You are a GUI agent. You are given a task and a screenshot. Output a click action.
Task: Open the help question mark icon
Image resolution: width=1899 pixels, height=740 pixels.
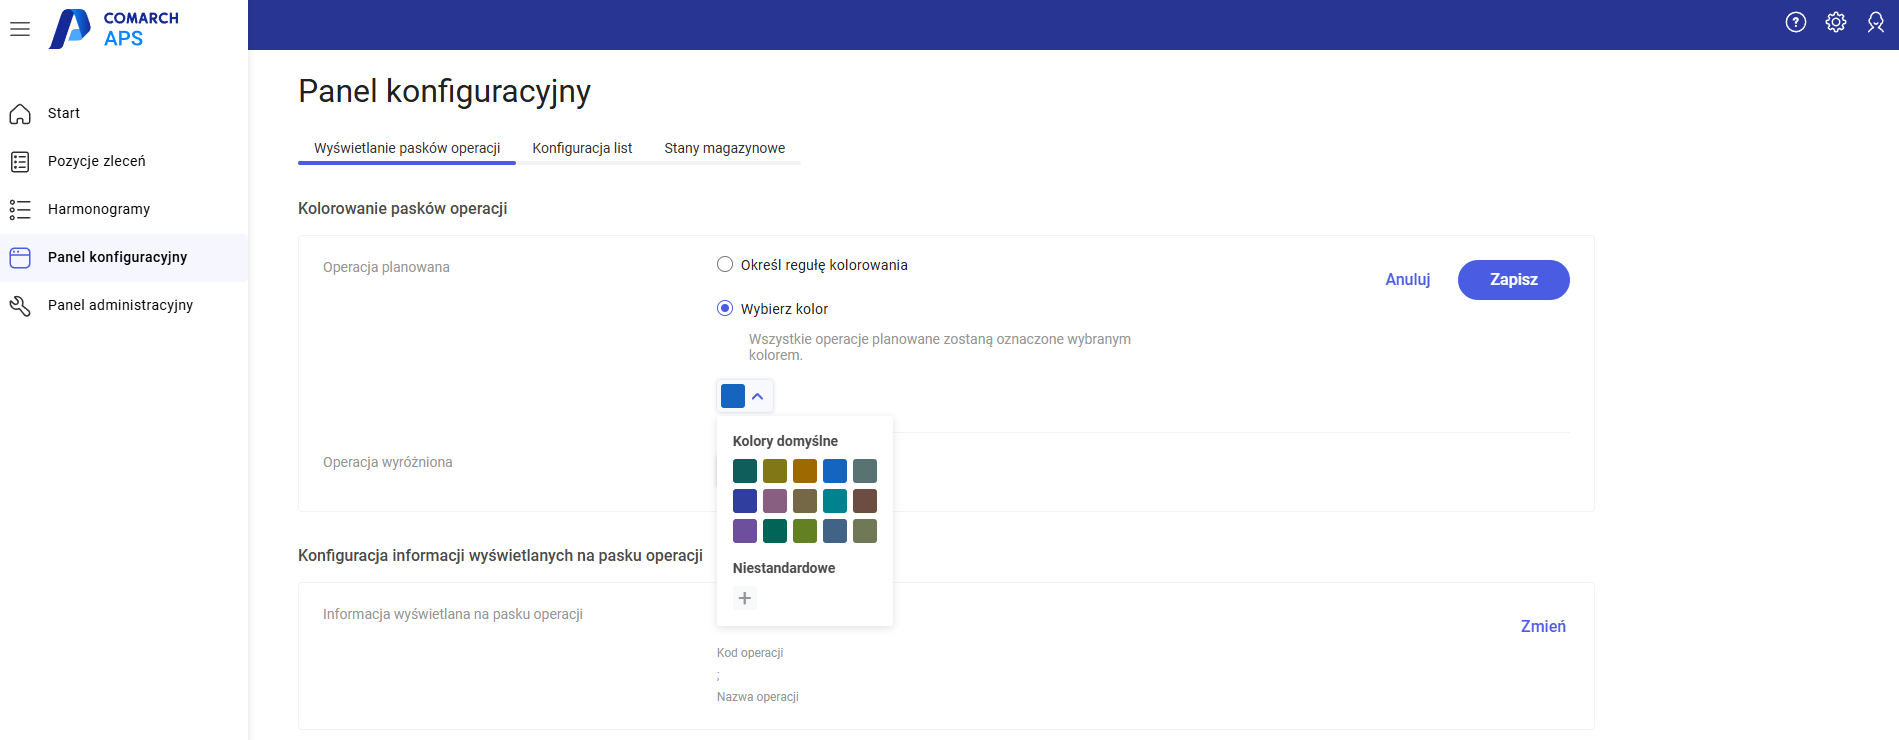(x=1795, y=22)
